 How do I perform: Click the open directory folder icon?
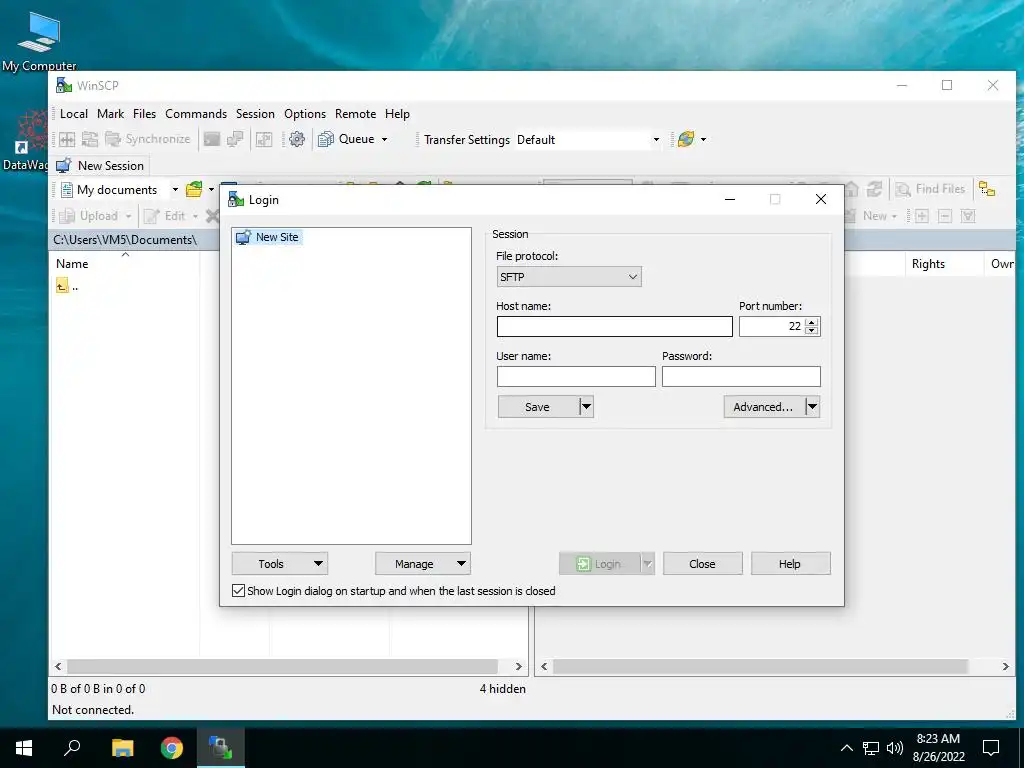[x=194, y=190]
